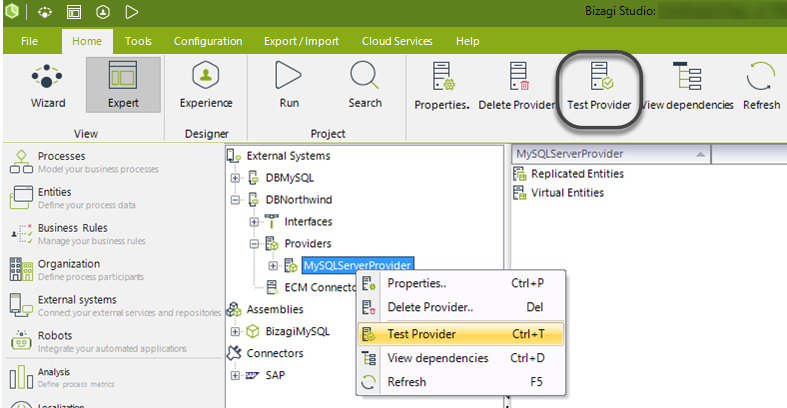Expand the Interfaces tree node
This screenshot has height=408, width=787.
[254, 222]
